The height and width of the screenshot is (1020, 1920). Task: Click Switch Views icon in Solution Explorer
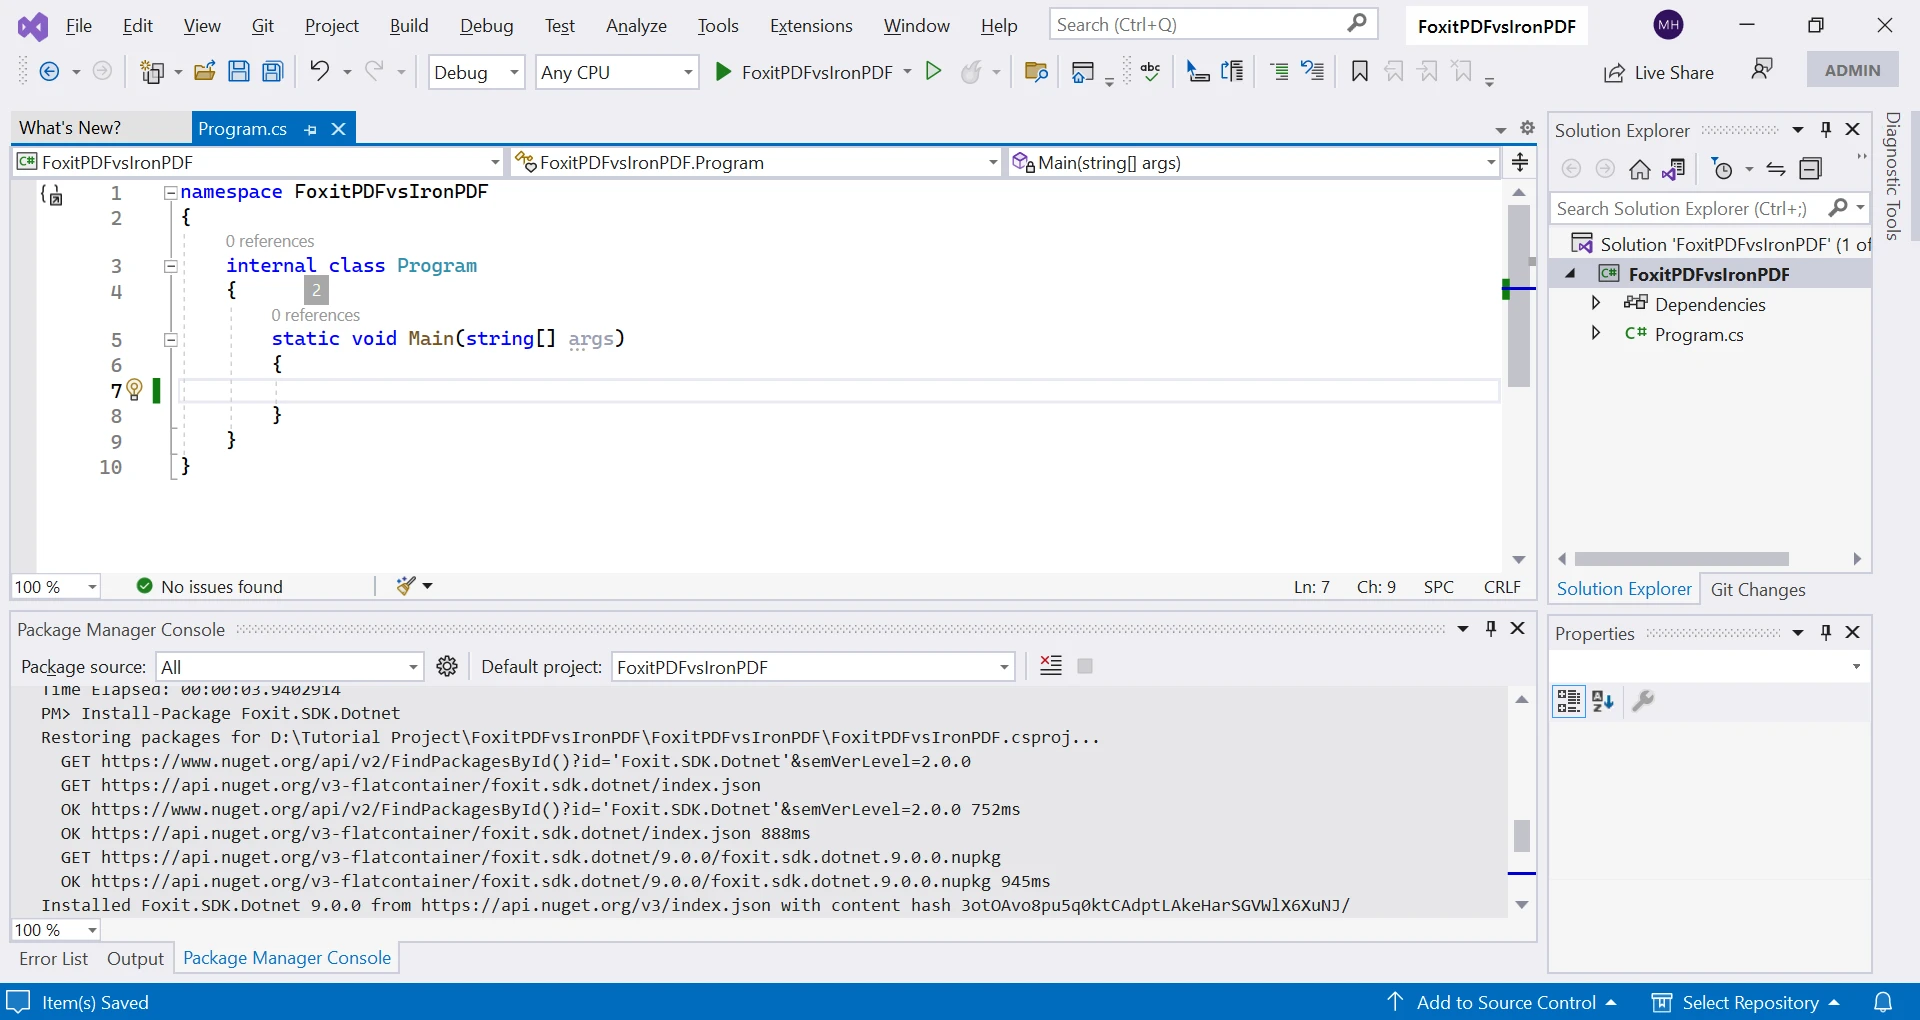[x=1674, y=169]
